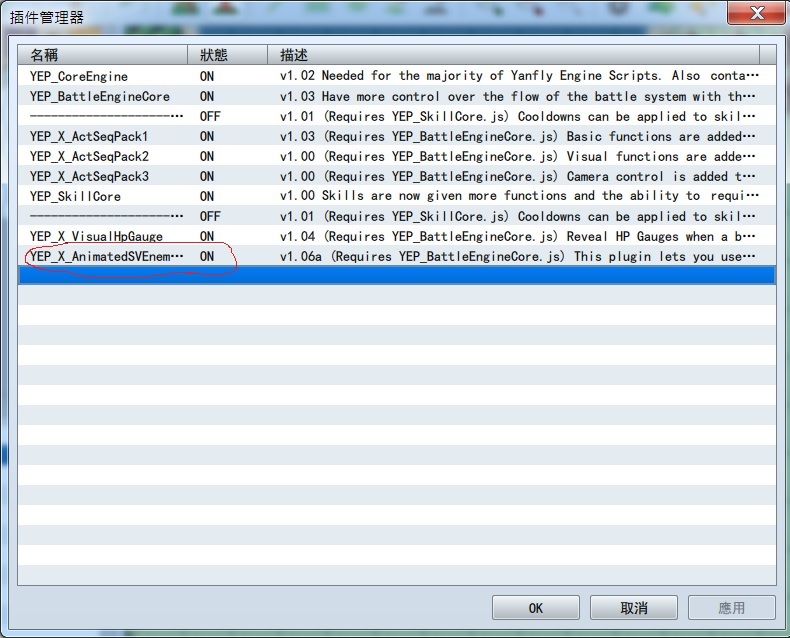Click the 'Reveal HP Gauges' description
Screen dimensions: 790x638
tap(517, 236)
